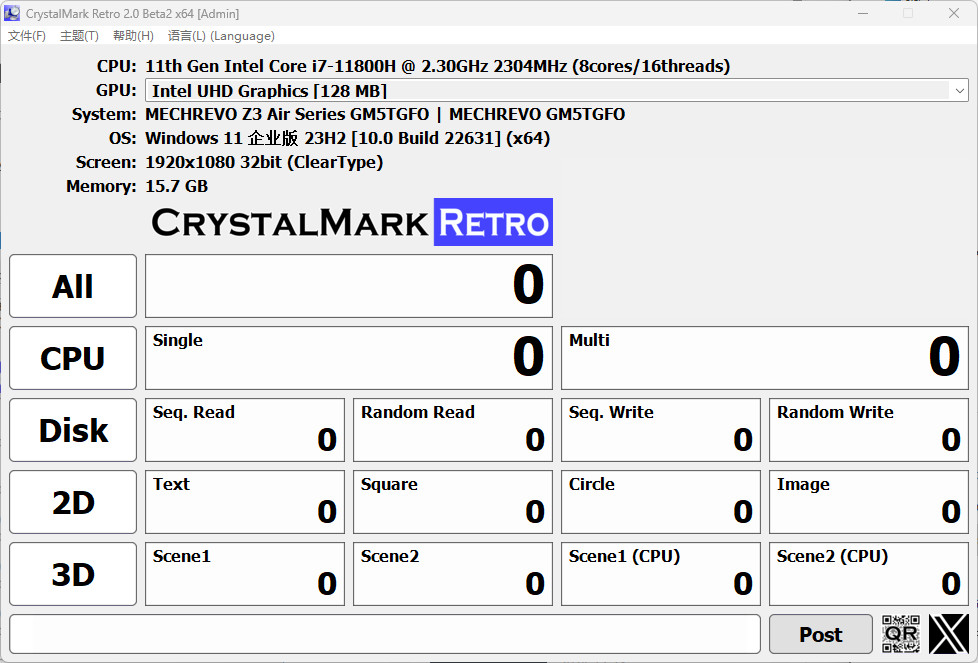The image size is (978, 663).
Task: Click the CrystalMark app icon in title bar
Action: [x=12, y=13]
